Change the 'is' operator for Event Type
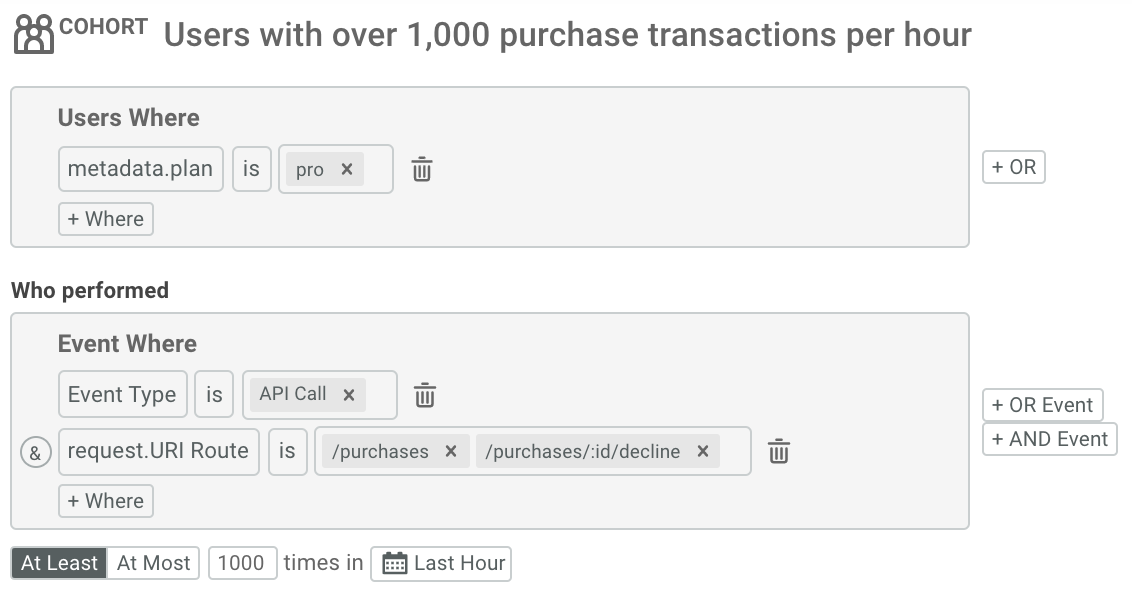The image size is (1132, 606). [214, 394]
